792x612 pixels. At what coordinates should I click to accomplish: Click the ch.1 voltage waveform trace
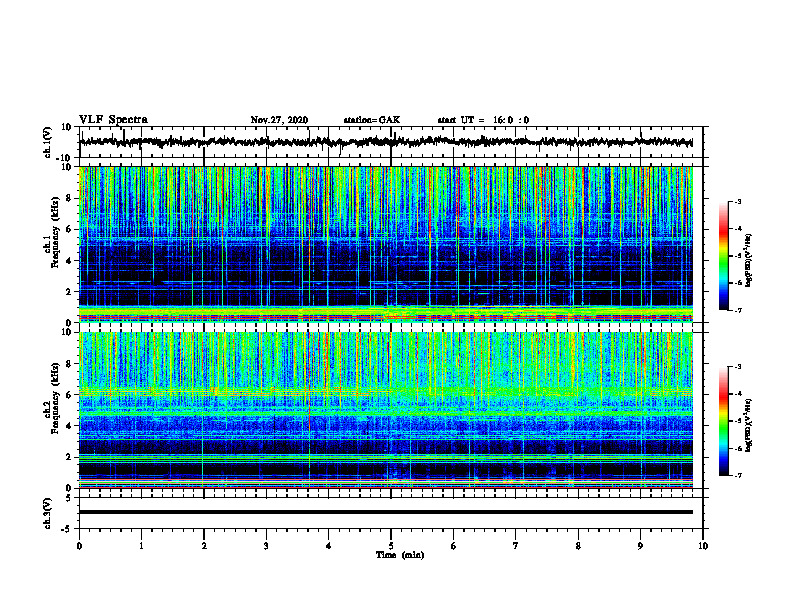pos(386,142)
